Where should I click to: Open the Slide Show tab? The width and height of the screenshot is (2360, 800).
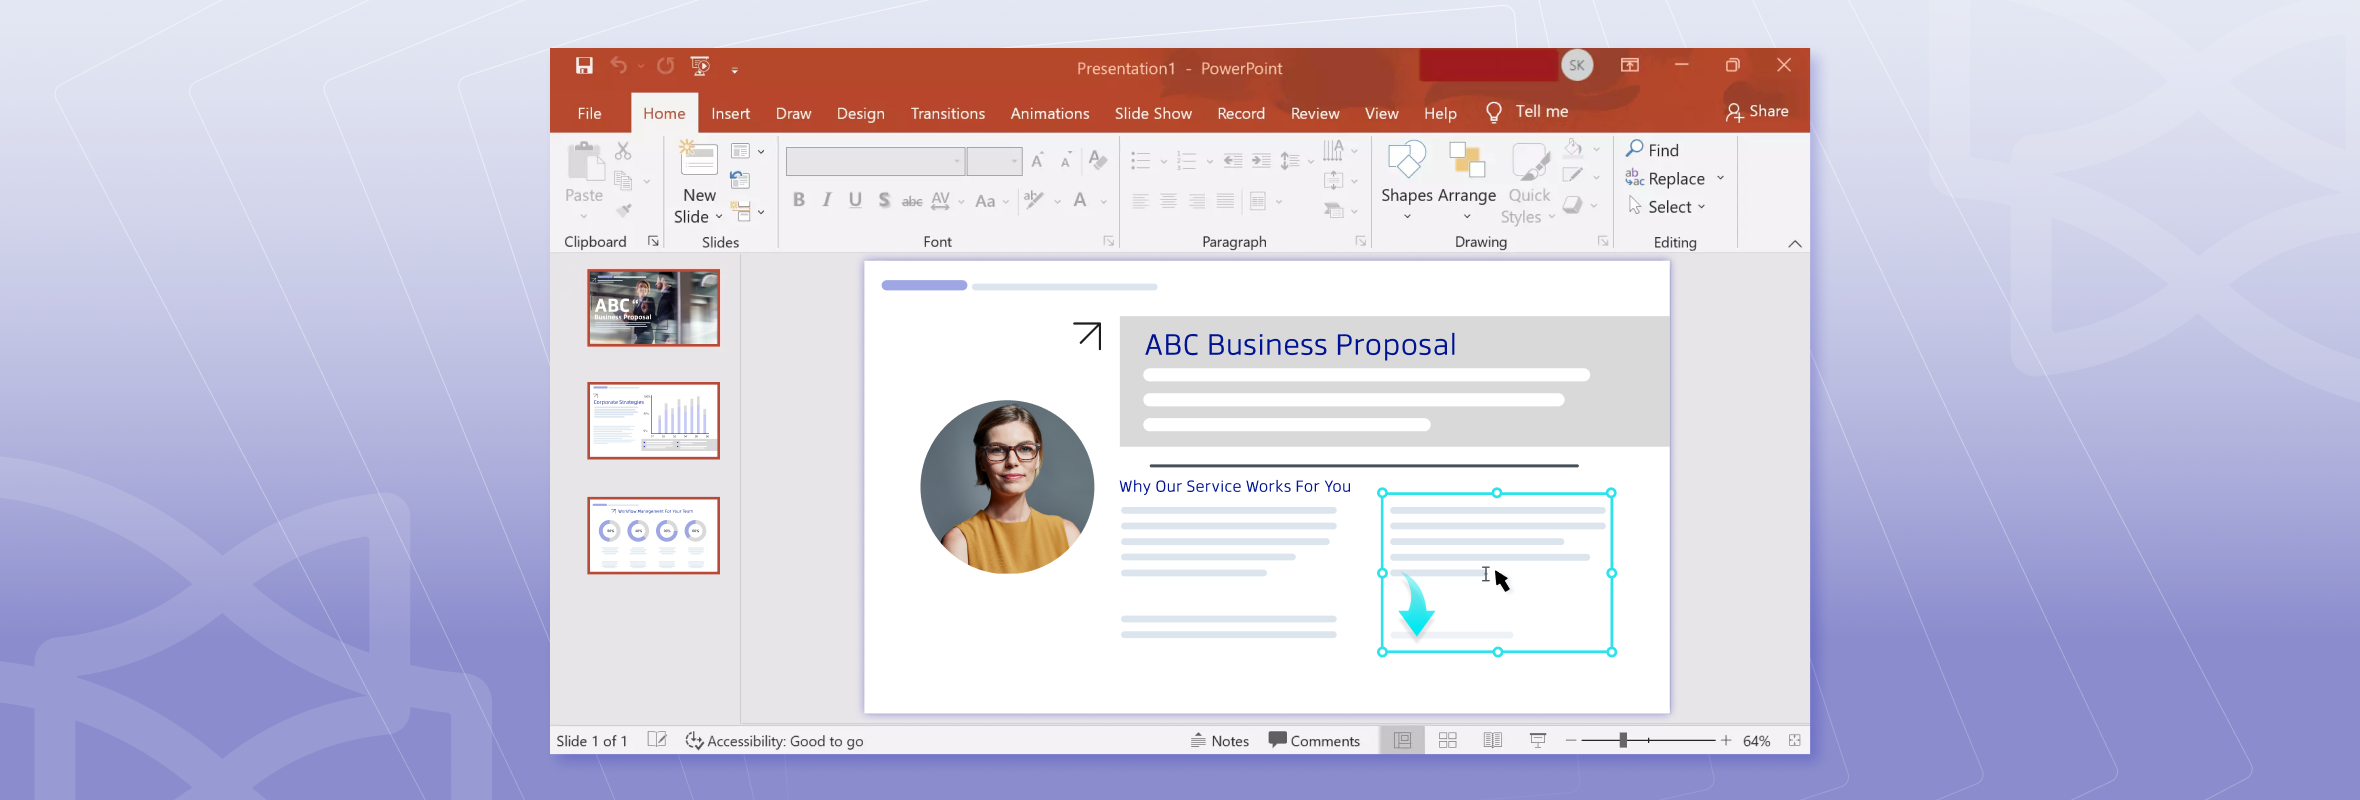click(1153, 113)
